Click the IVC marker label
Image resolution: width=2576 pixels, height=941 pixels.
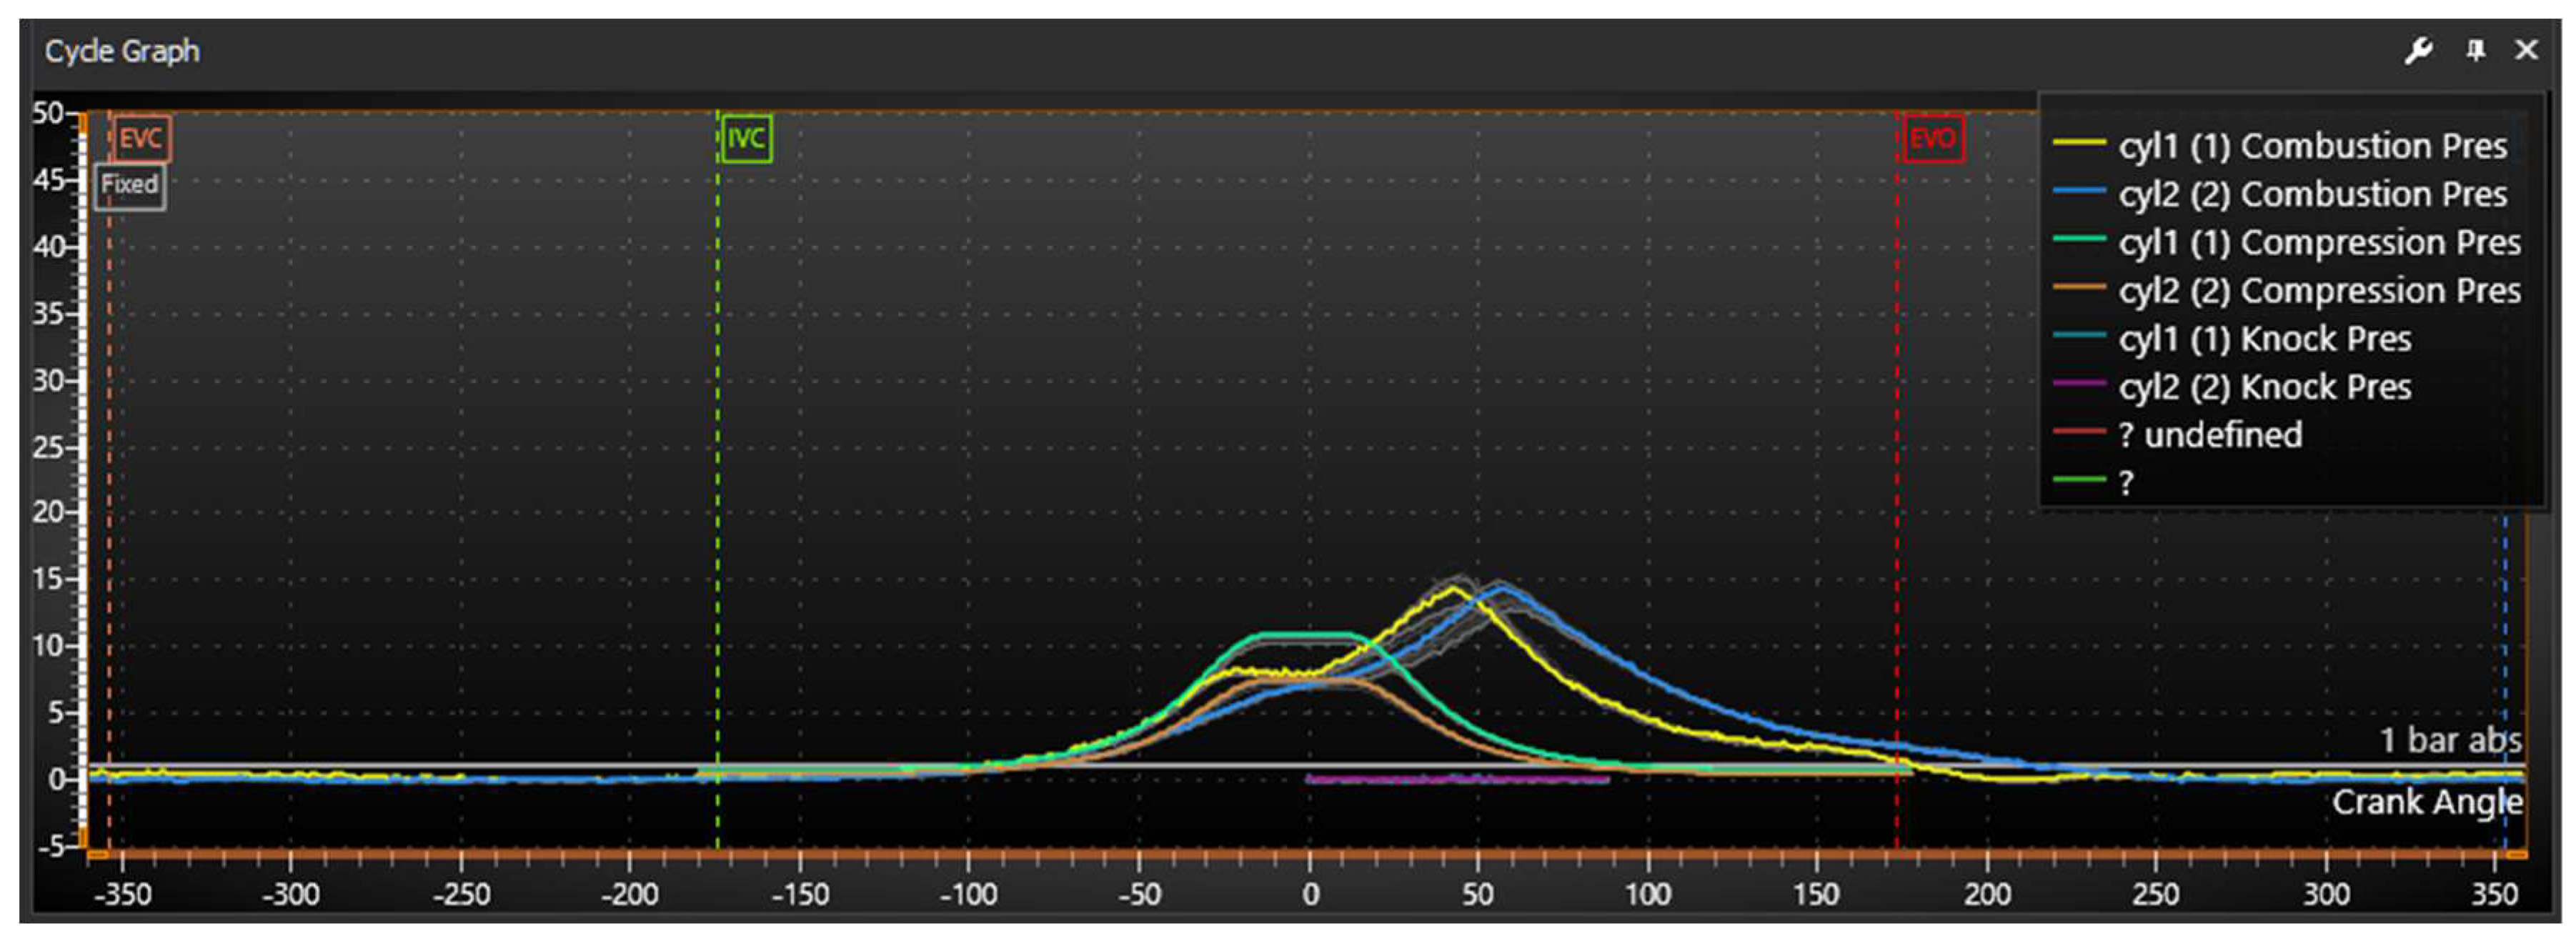click(746, 138)
